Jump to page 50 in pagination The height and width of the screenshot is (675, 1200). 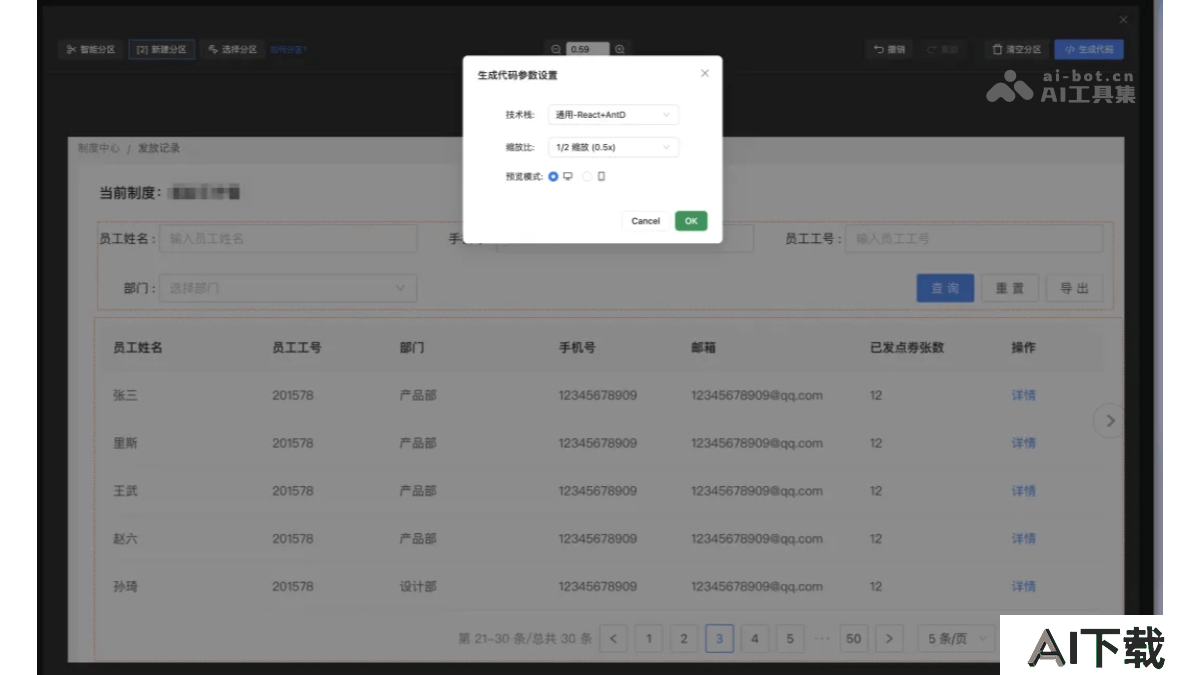coord(853,638)
